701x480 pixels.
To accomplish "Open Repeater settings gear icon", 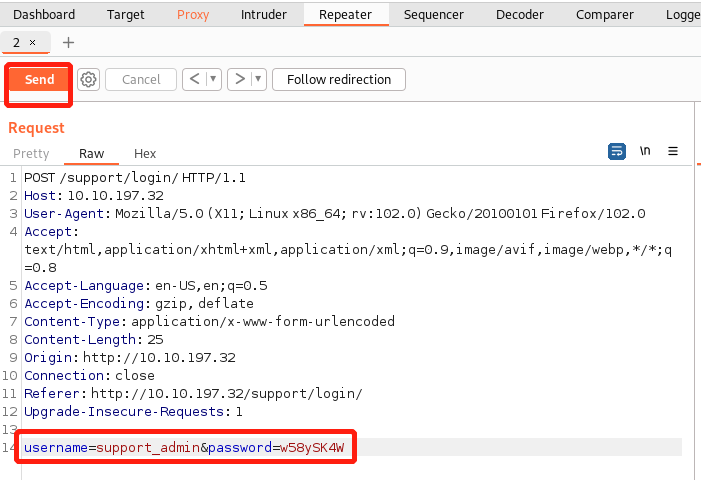I will (x=88, y=80).
